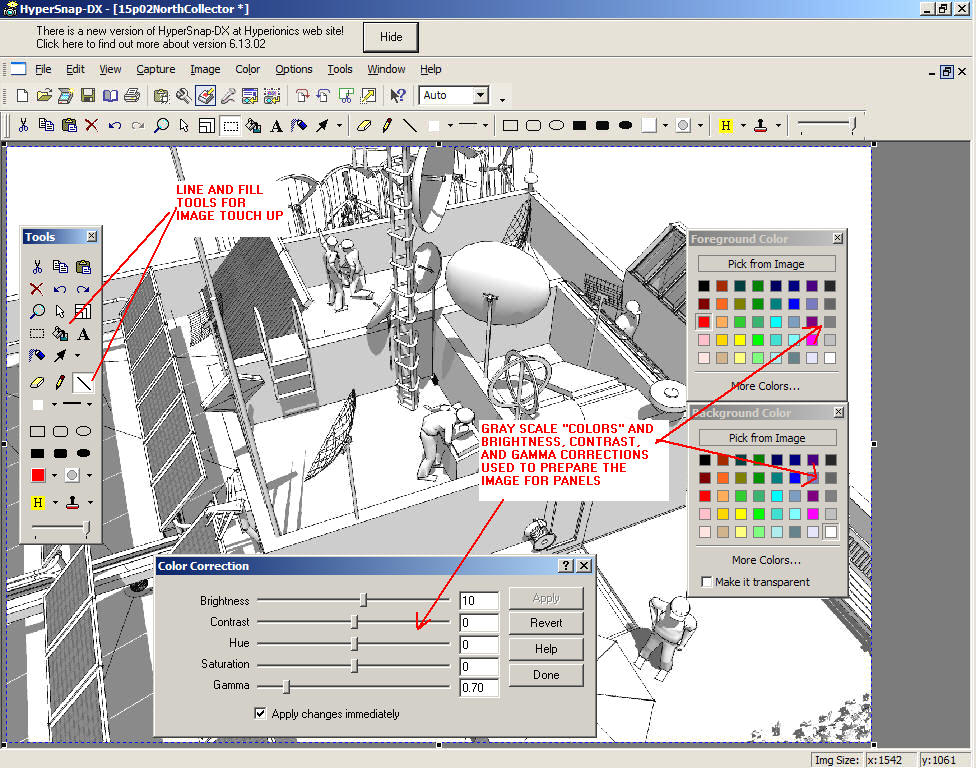Viewport: 976px width, 768px height.
Task: Click the scissors Cut icon in main toolbar
Action: (24, 125)
